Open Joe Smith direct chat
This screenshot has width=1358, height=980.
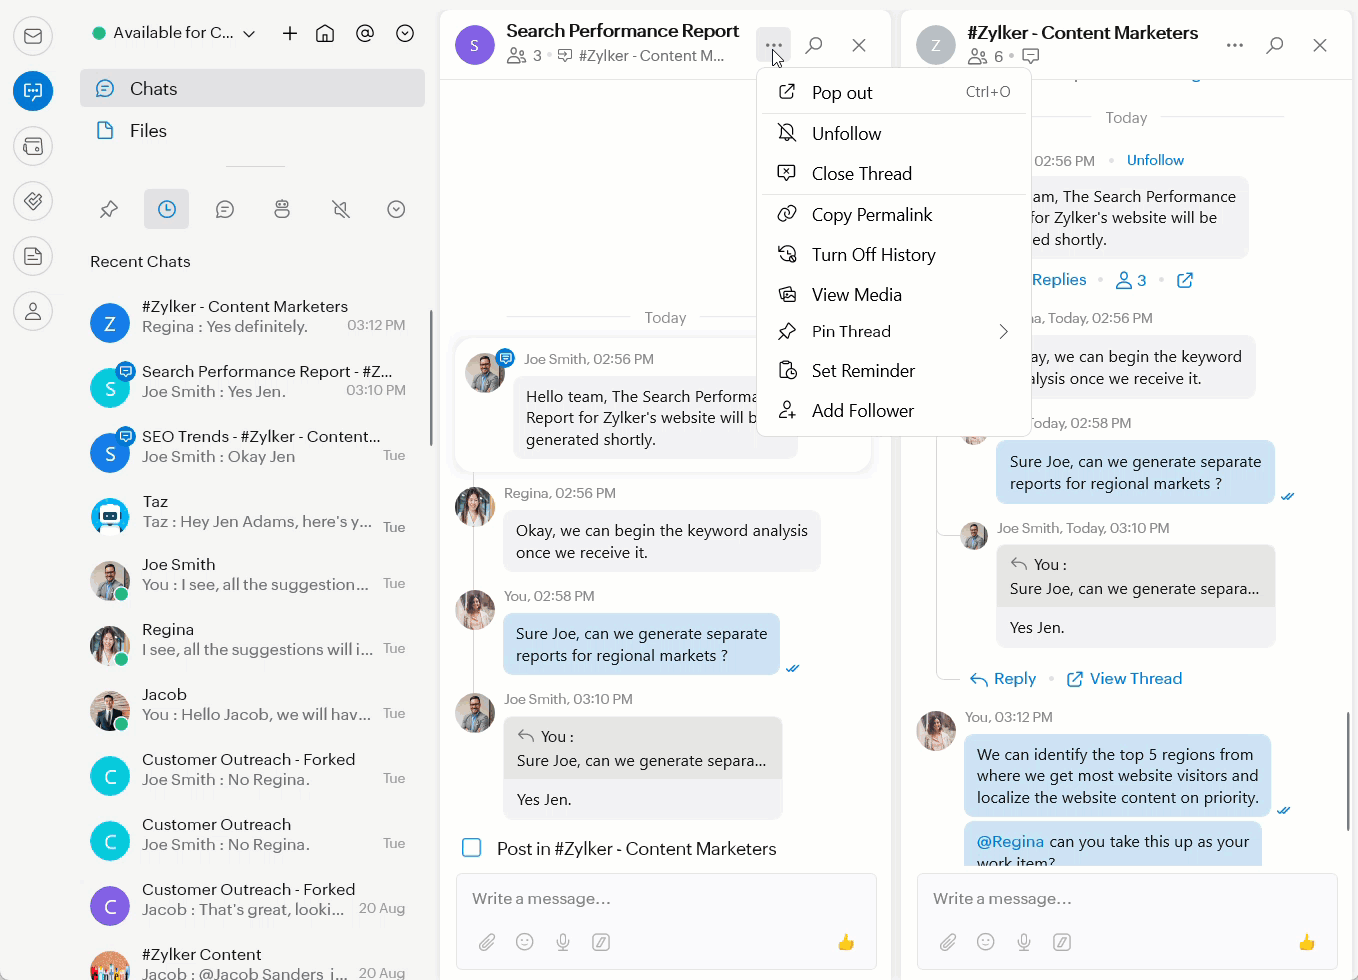(x=252, y=575)
